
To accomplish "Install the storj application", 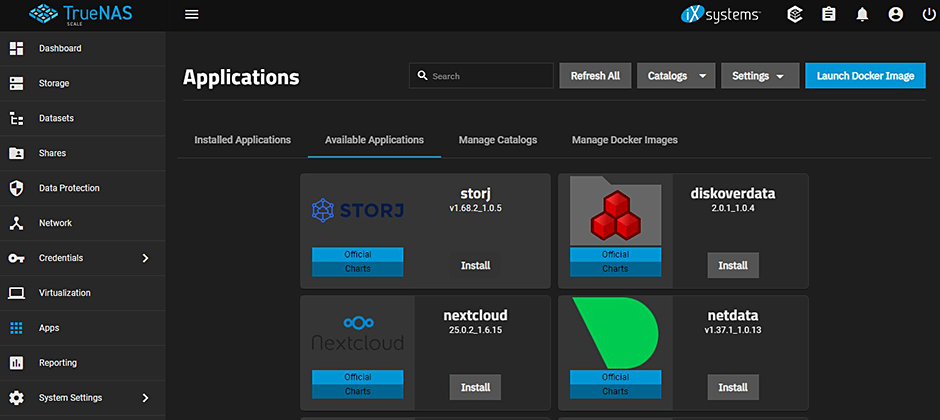I will point(475,265).
